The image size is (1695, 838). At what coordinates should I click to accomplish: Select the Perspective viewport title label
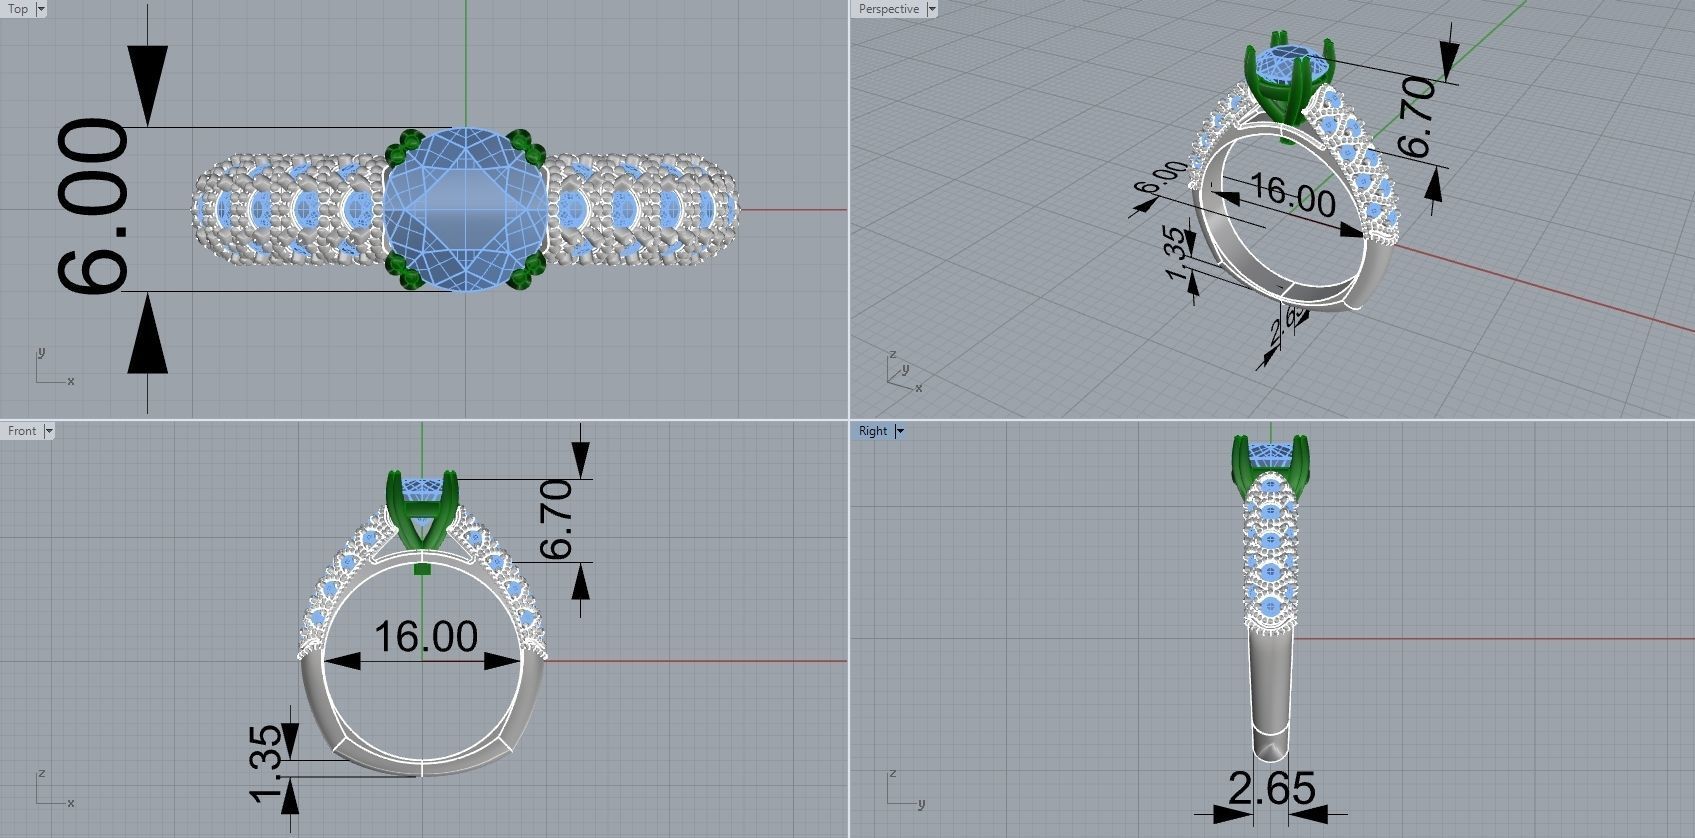pyautogui.click(x=889, y=9)
